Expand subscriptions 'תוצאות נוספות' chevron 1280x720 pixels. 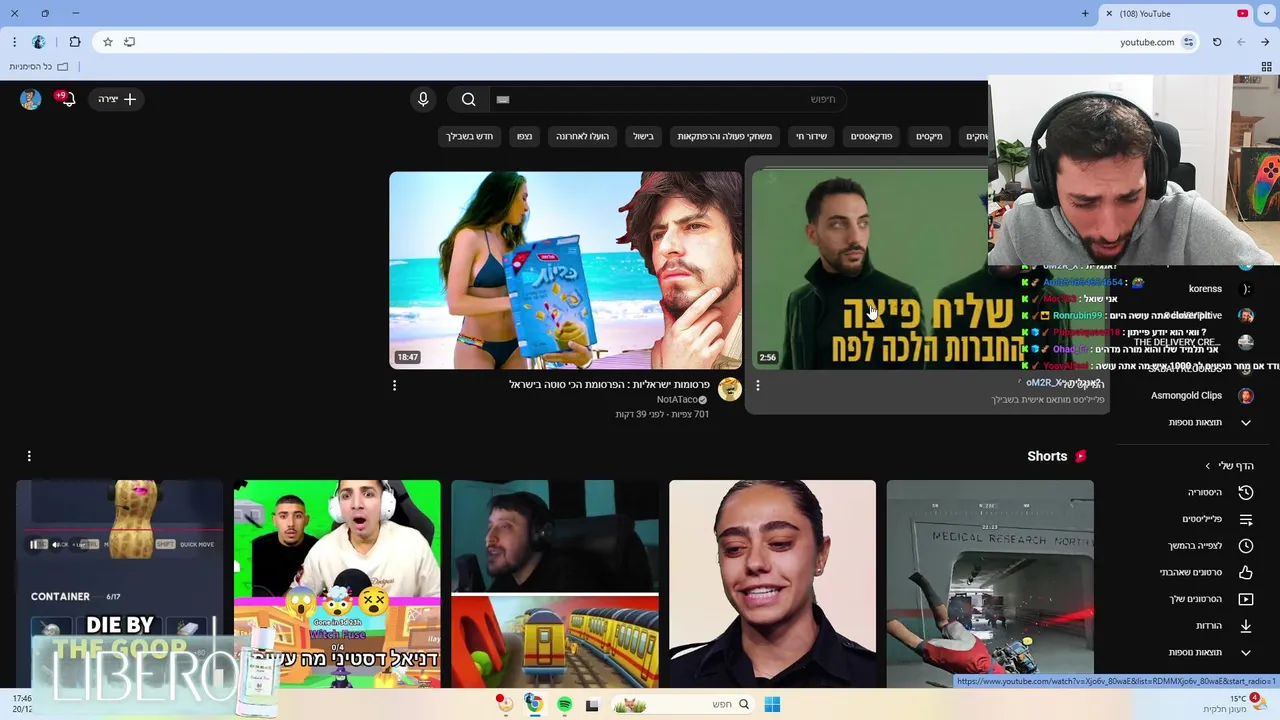click(x=1246, y=422)
